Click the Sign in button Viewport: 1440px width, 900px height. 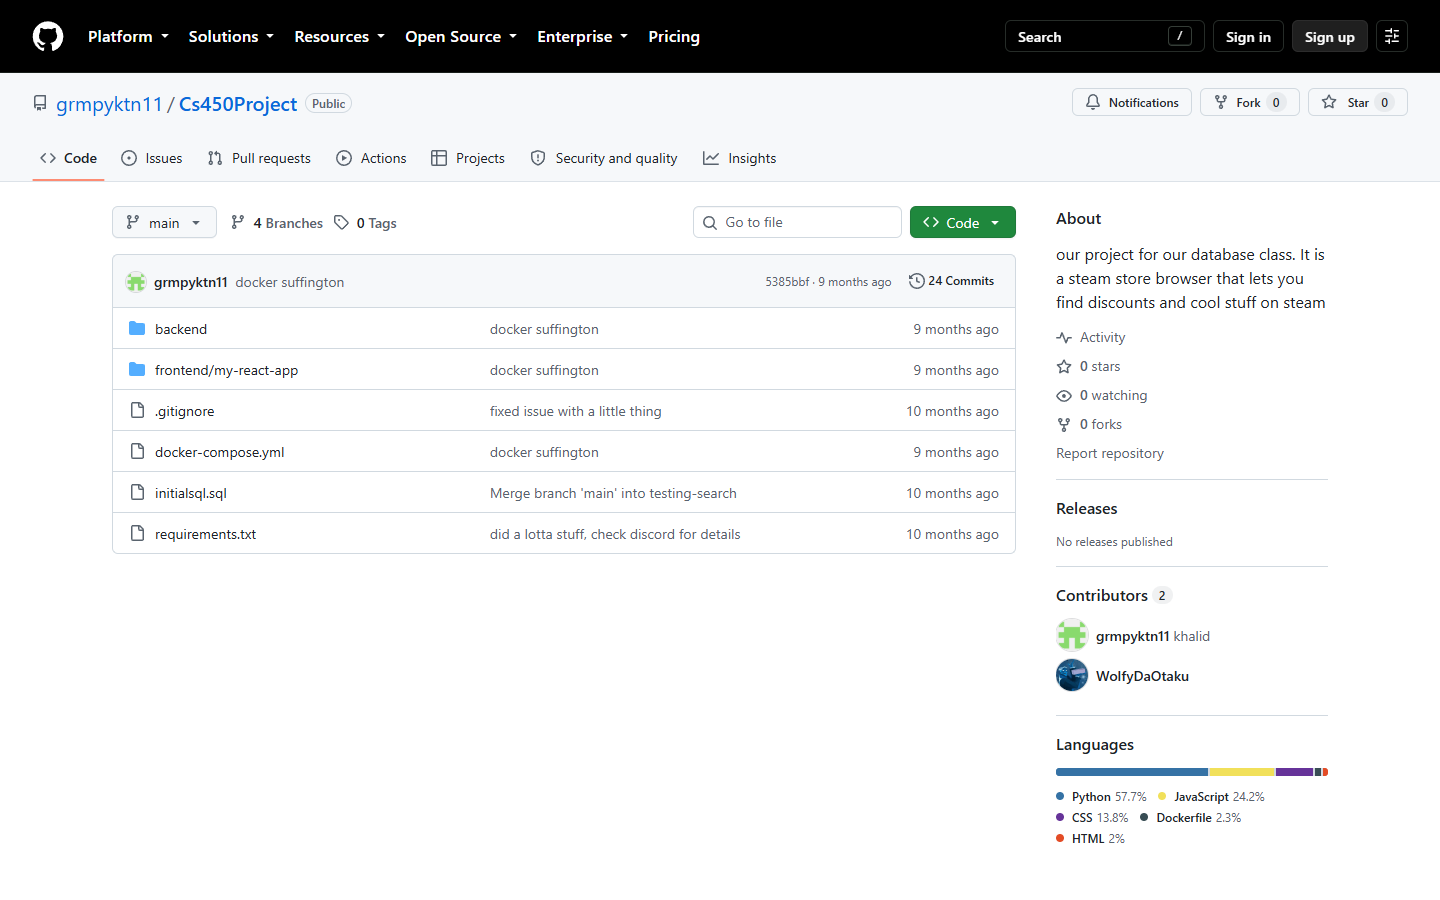coord(1248,37)
